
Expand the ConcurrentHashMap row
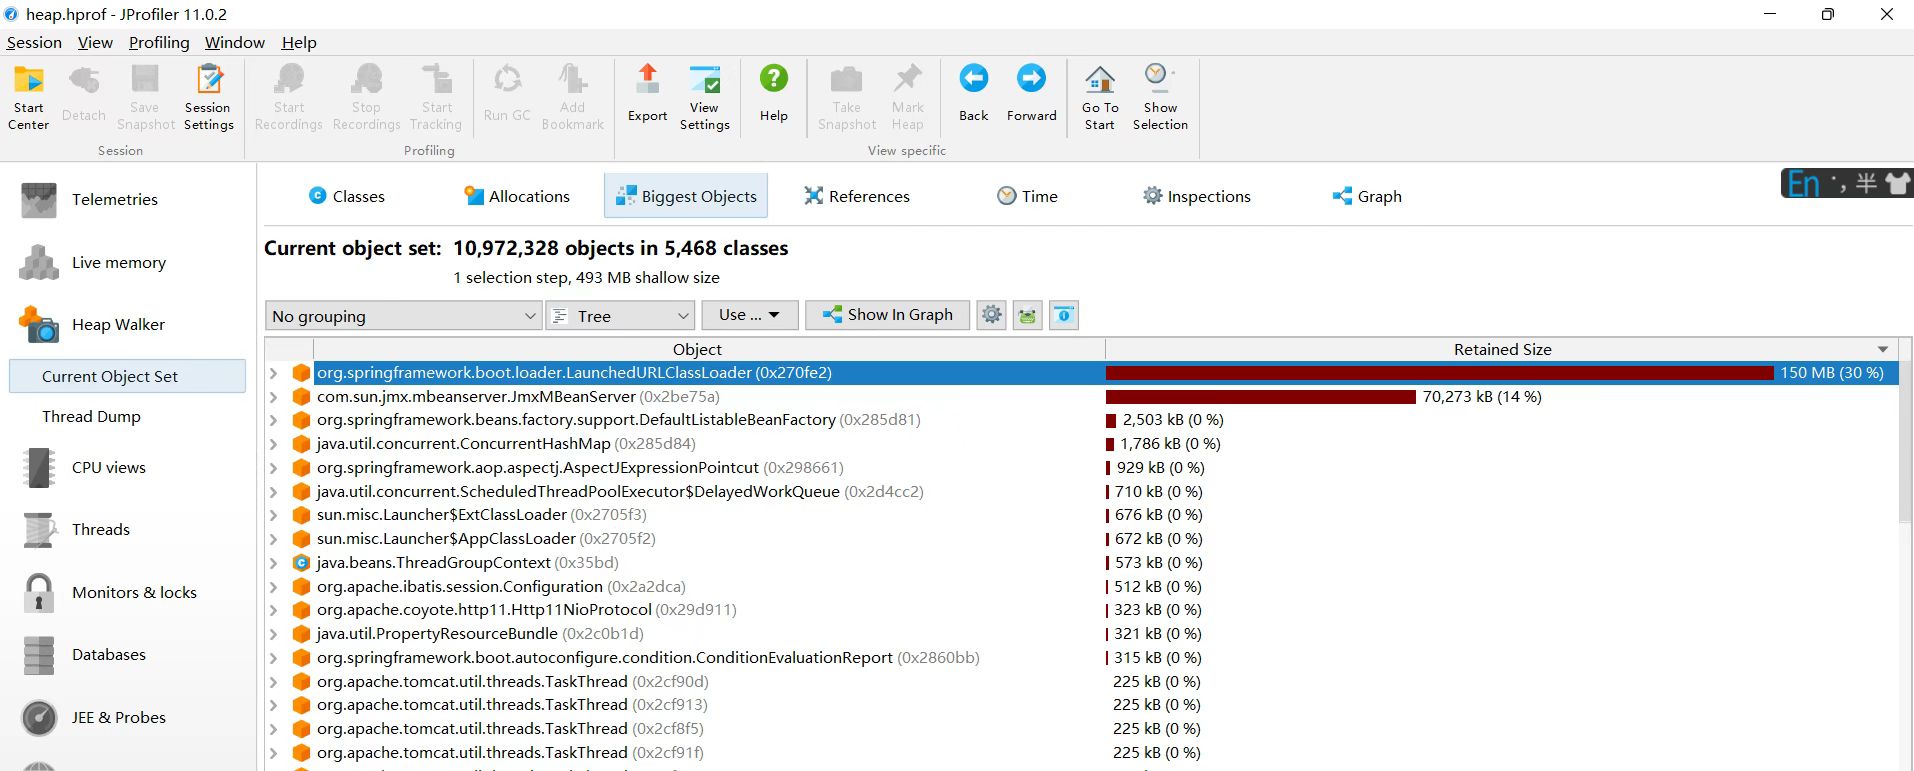[x=273, y=444]
